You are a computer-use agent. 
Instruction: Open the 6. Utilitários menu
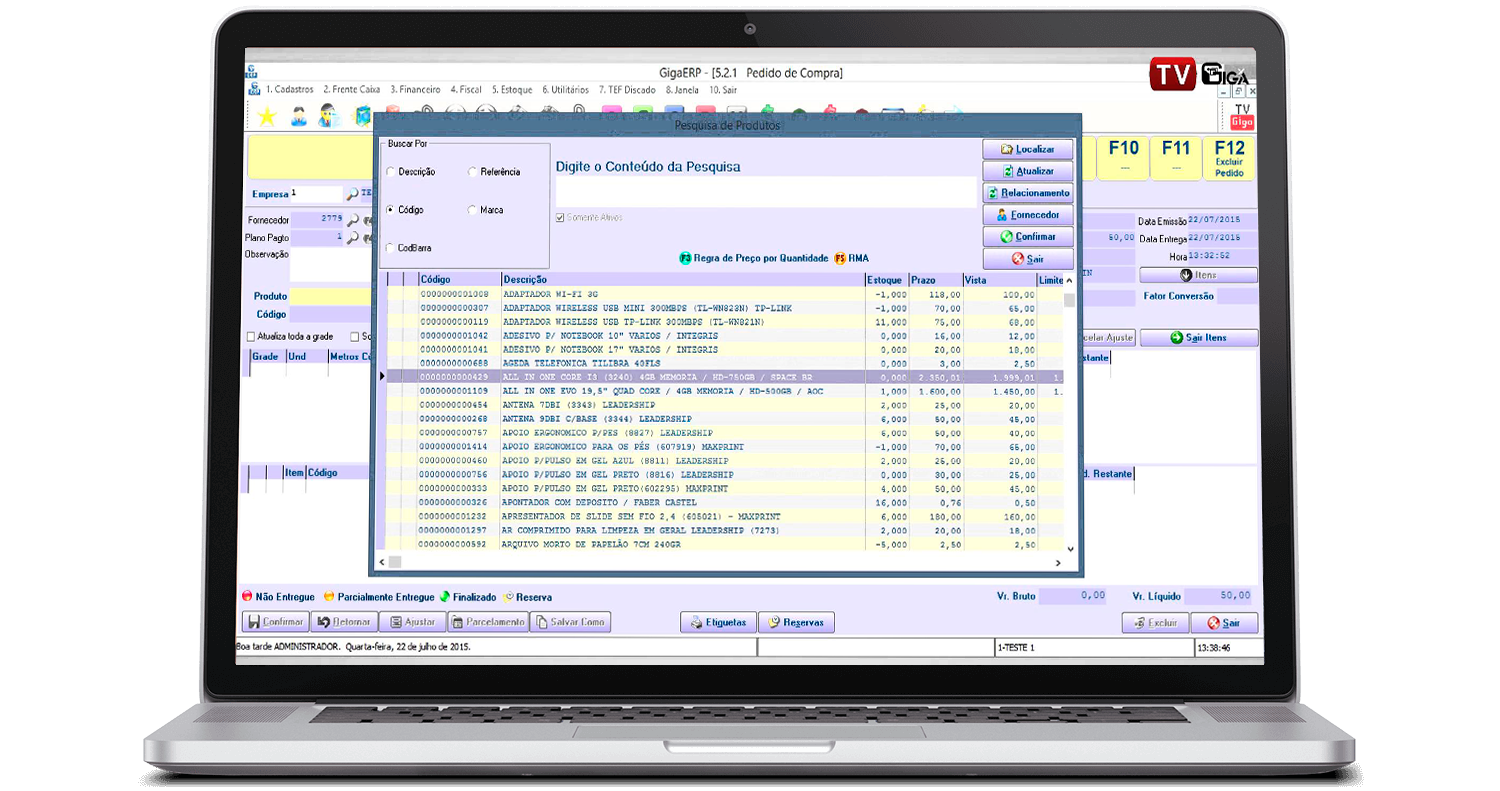point(566,89)
